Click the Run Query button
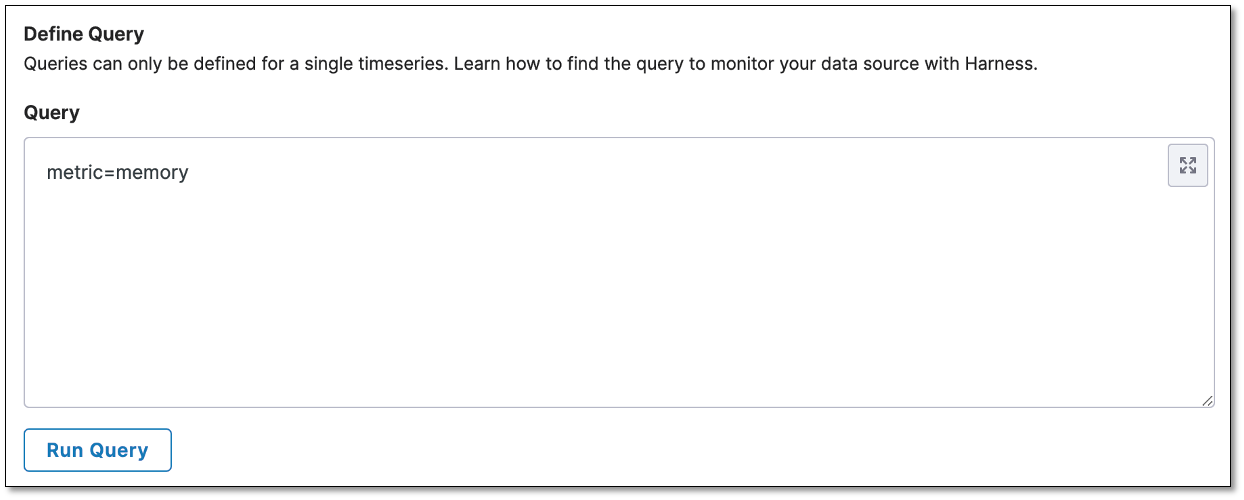This screenshot has height=500, width=1244. pyautogui.click(x=98, y=450)
